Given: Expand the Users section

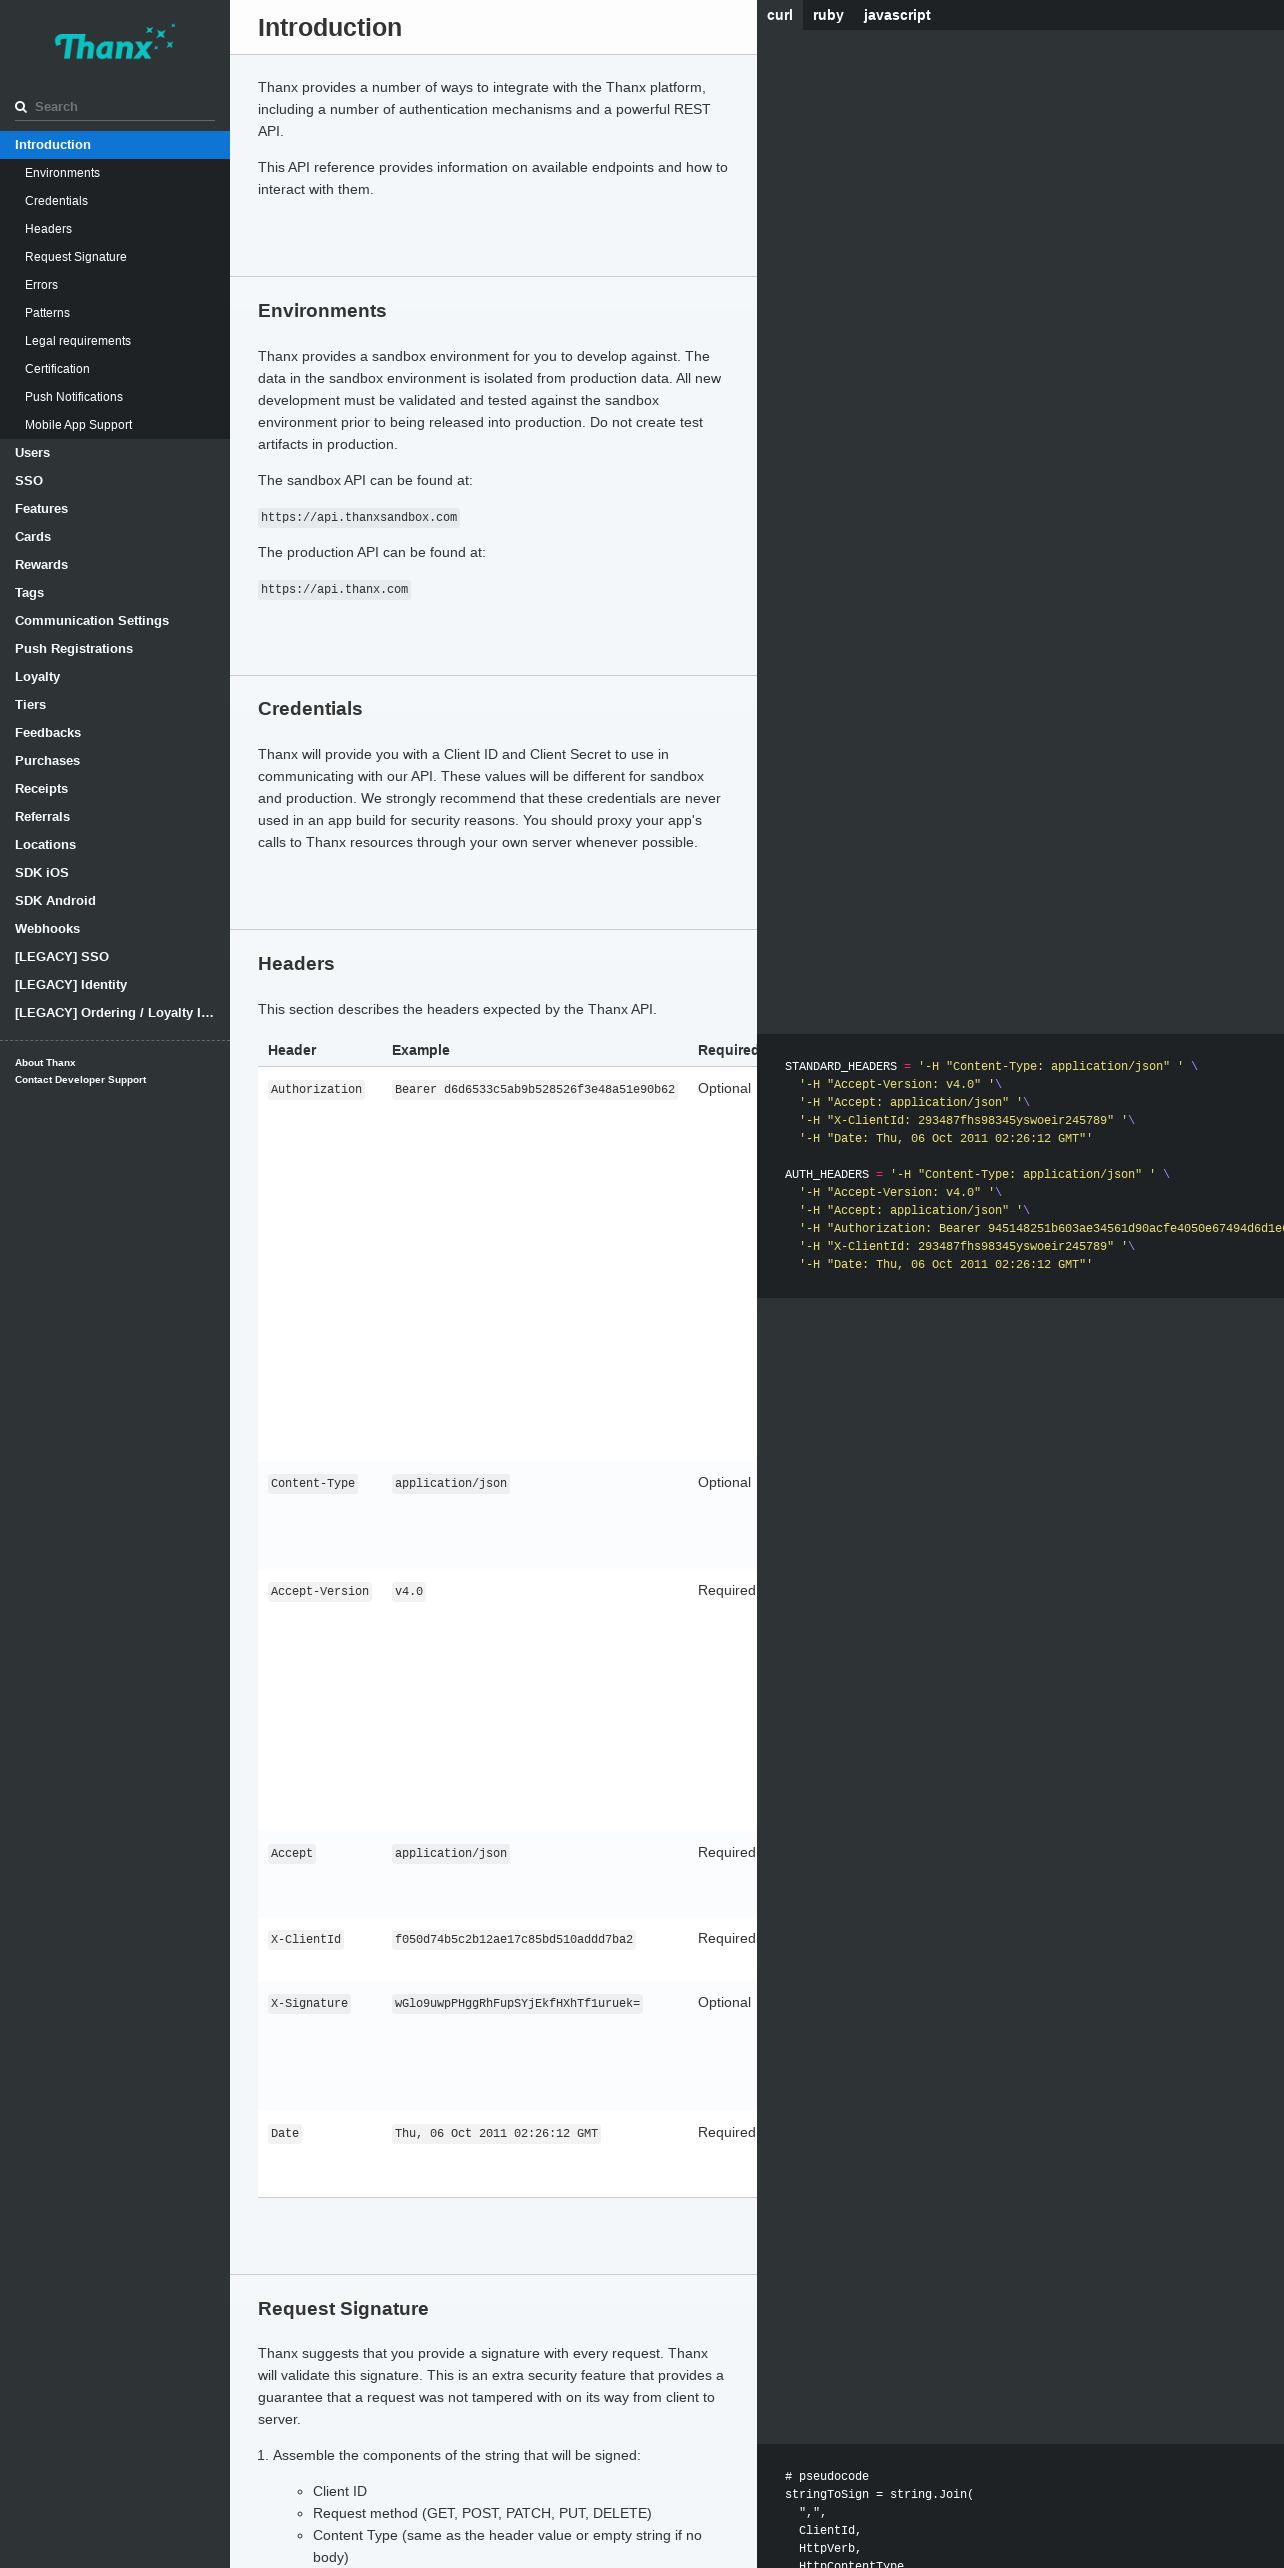Looking at the screenshot, I should point(115,453).
